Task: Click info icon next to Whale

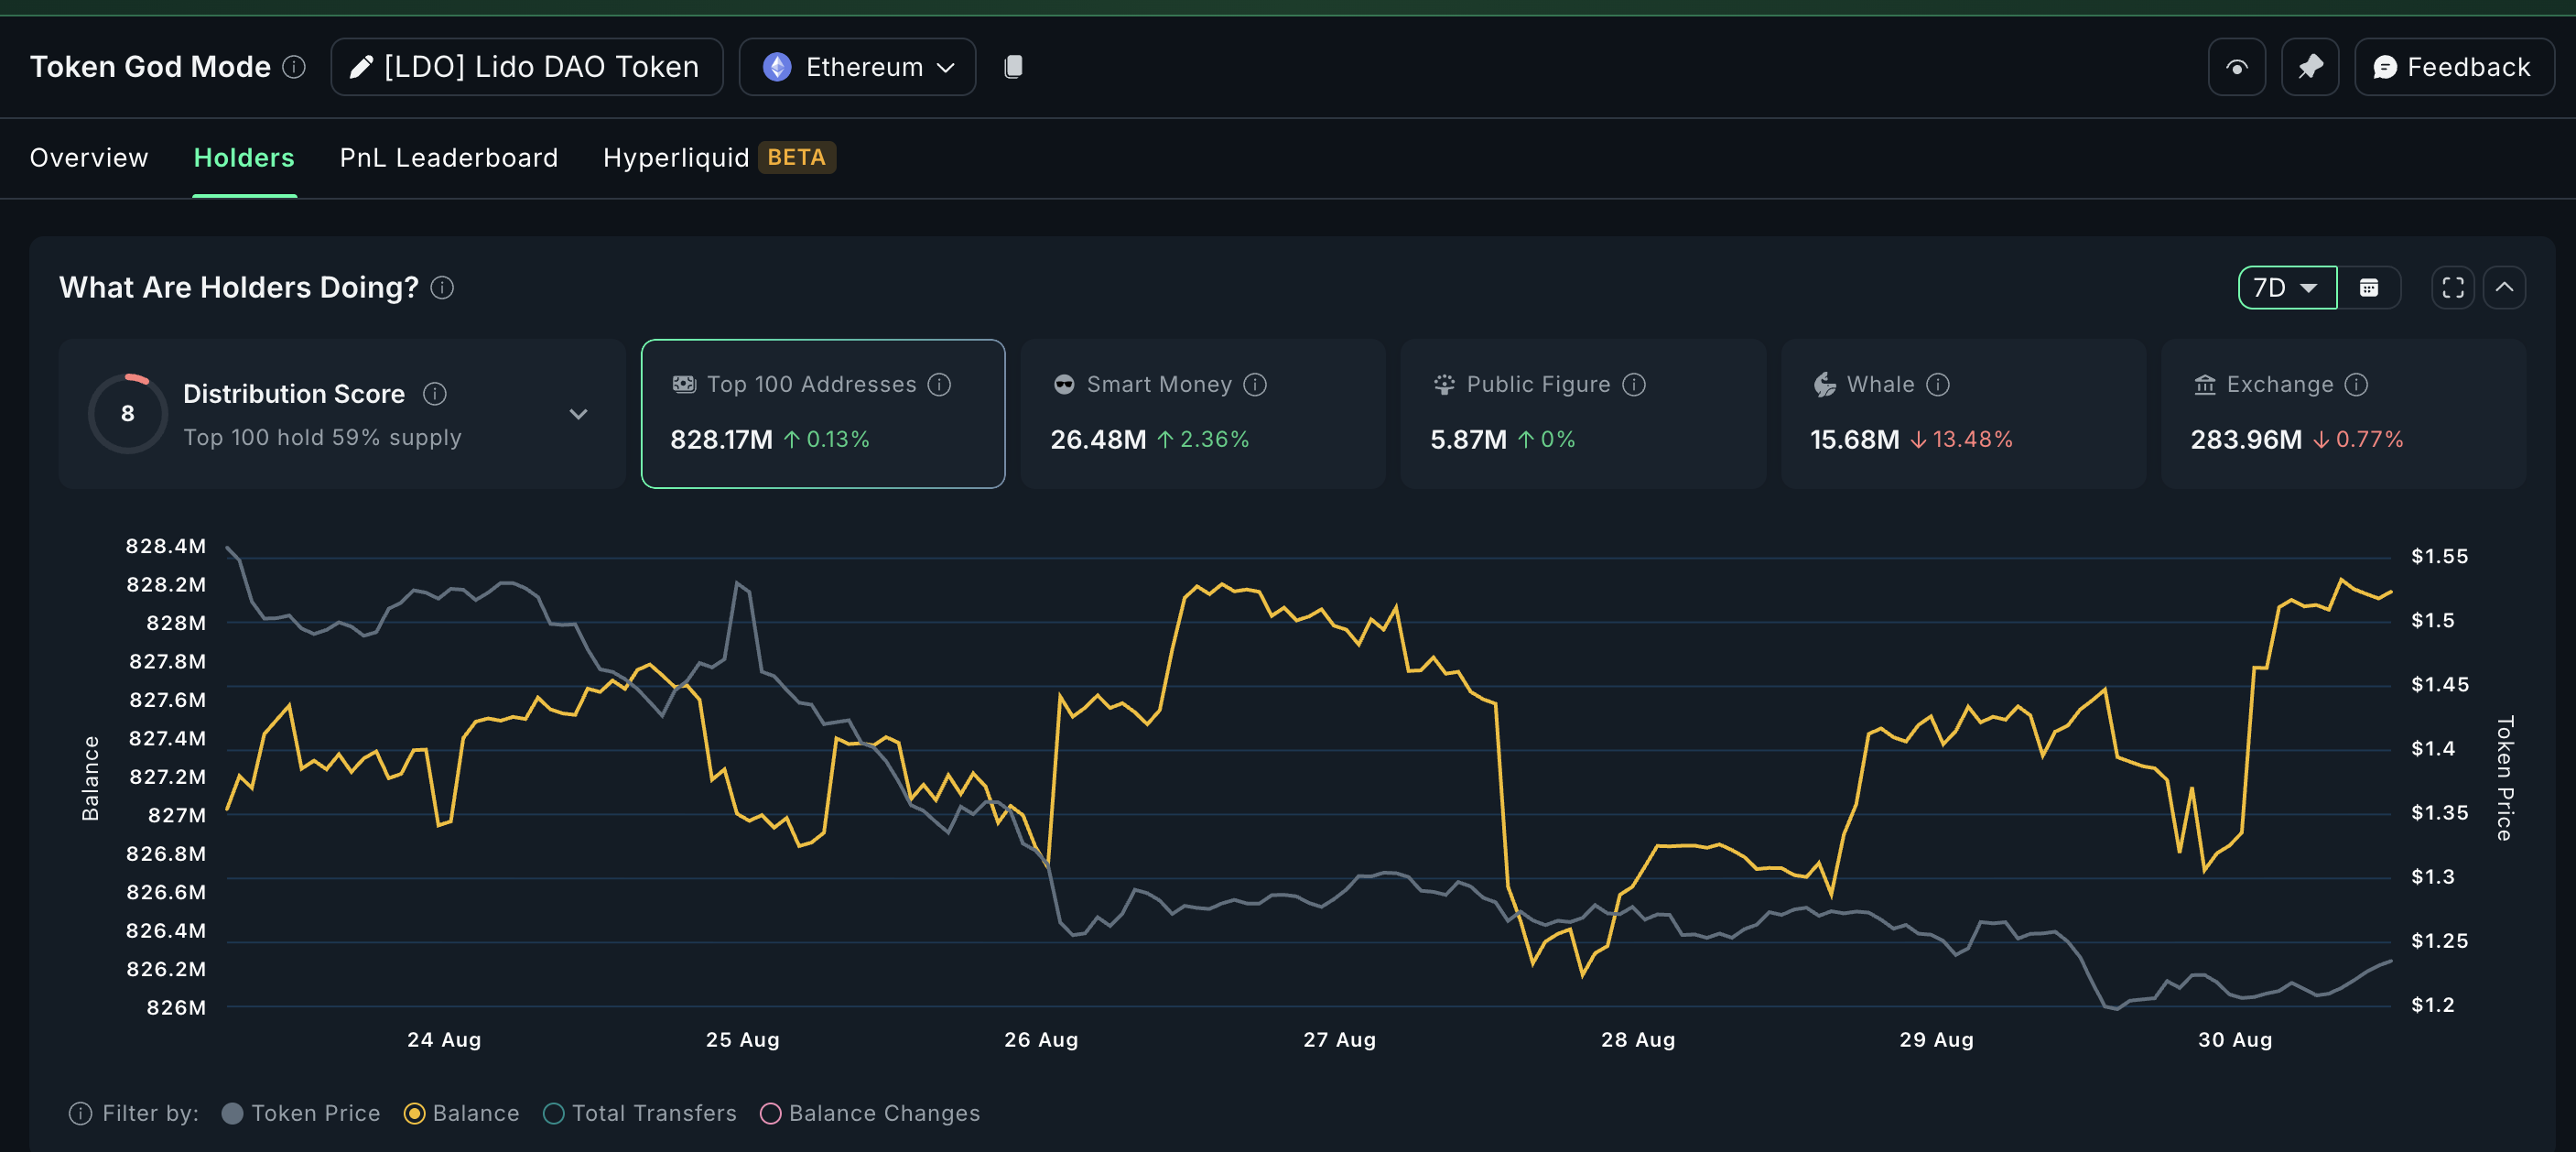Action: click(1937, 385)
